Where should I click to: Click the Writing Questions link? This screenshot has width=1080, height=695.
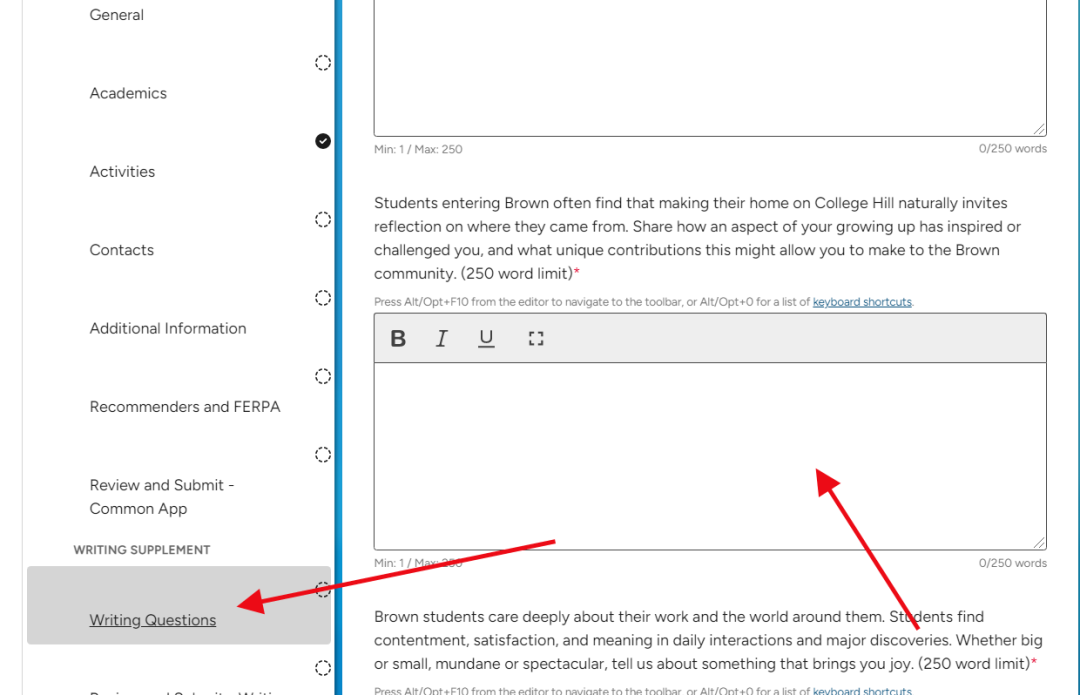153,620
